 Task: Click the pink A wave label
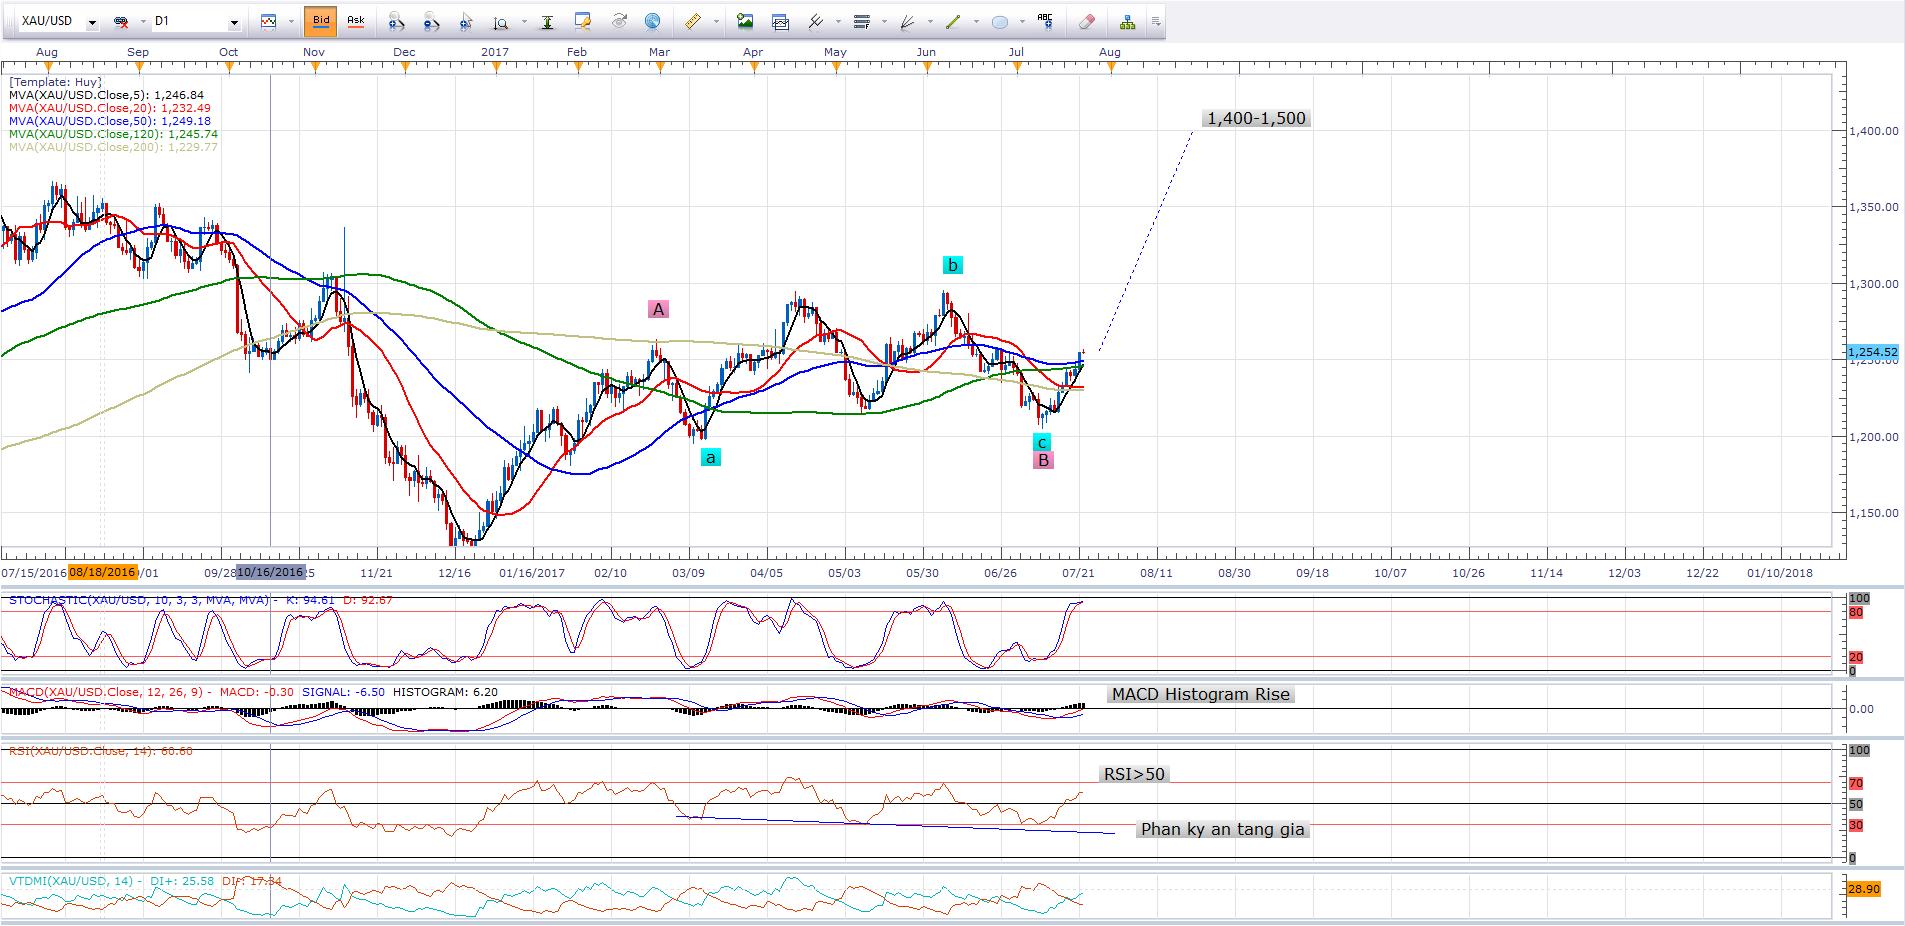coord(658,309)
